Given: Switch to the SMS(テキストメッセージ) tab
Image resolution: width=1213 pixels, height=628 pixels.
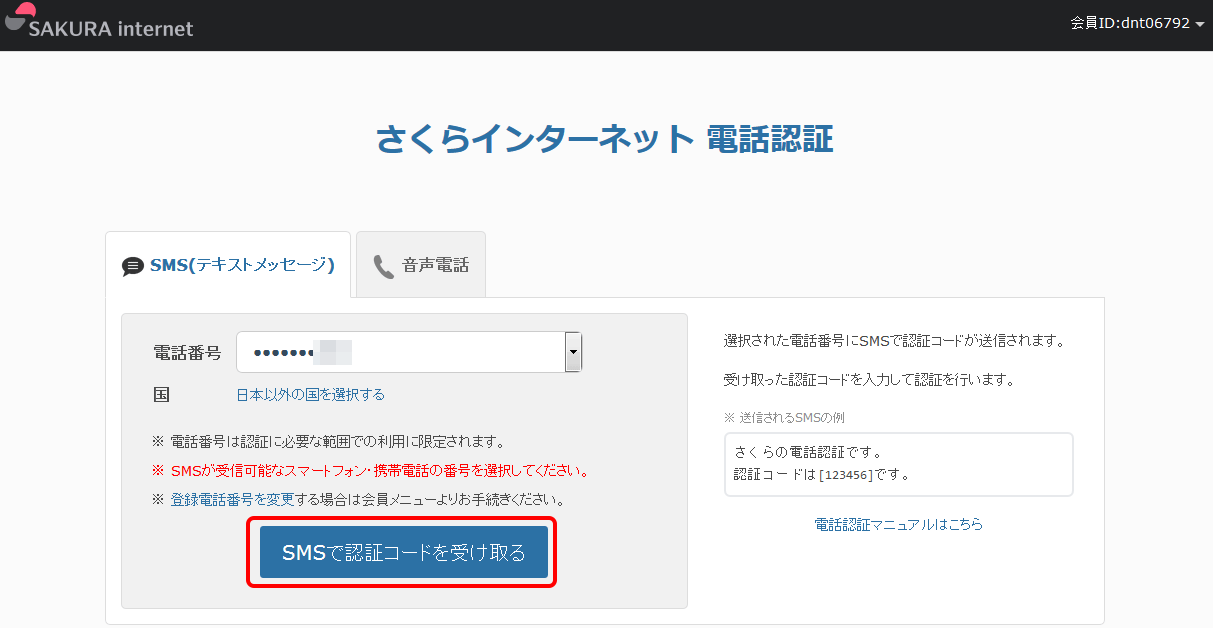Looking at the screenshot, I should click(228, 265).
